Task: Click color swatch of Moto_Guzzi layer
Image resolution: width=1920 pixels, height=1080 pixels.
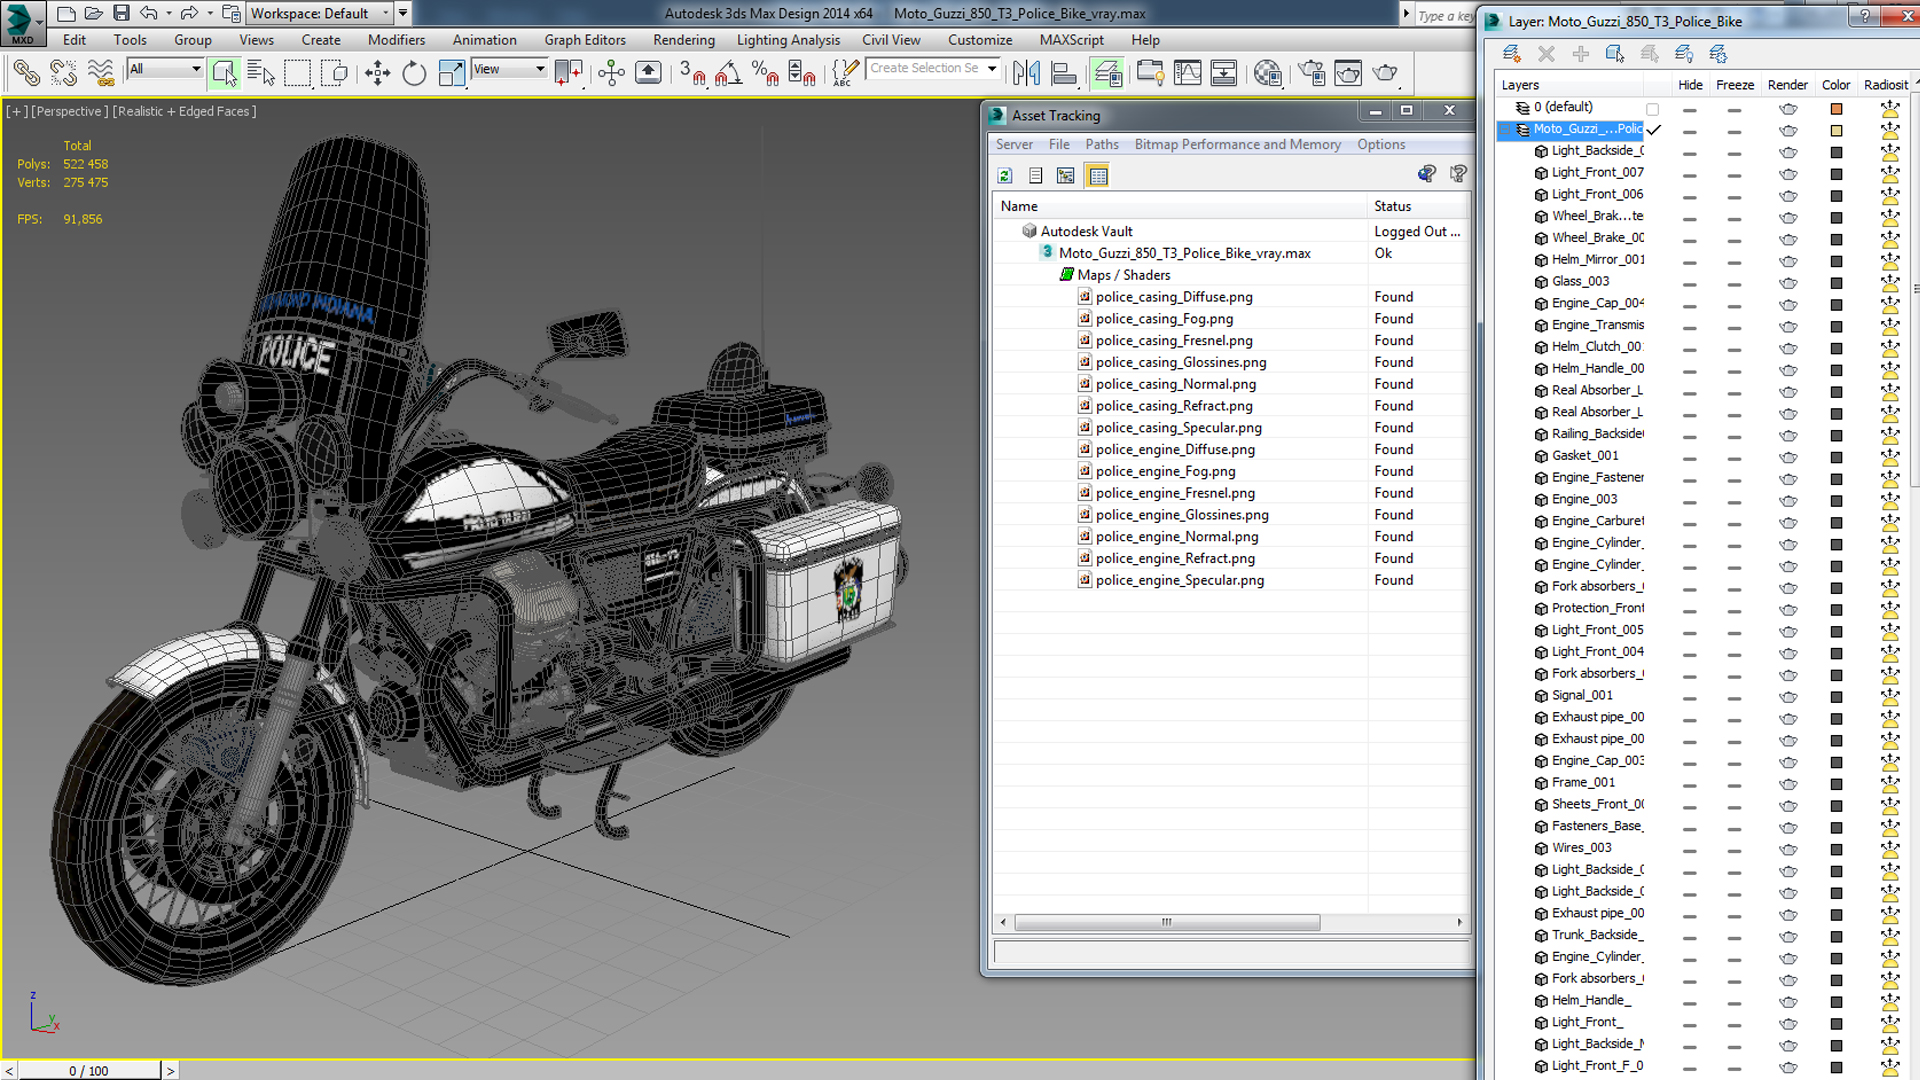Action: point(1836,131)
